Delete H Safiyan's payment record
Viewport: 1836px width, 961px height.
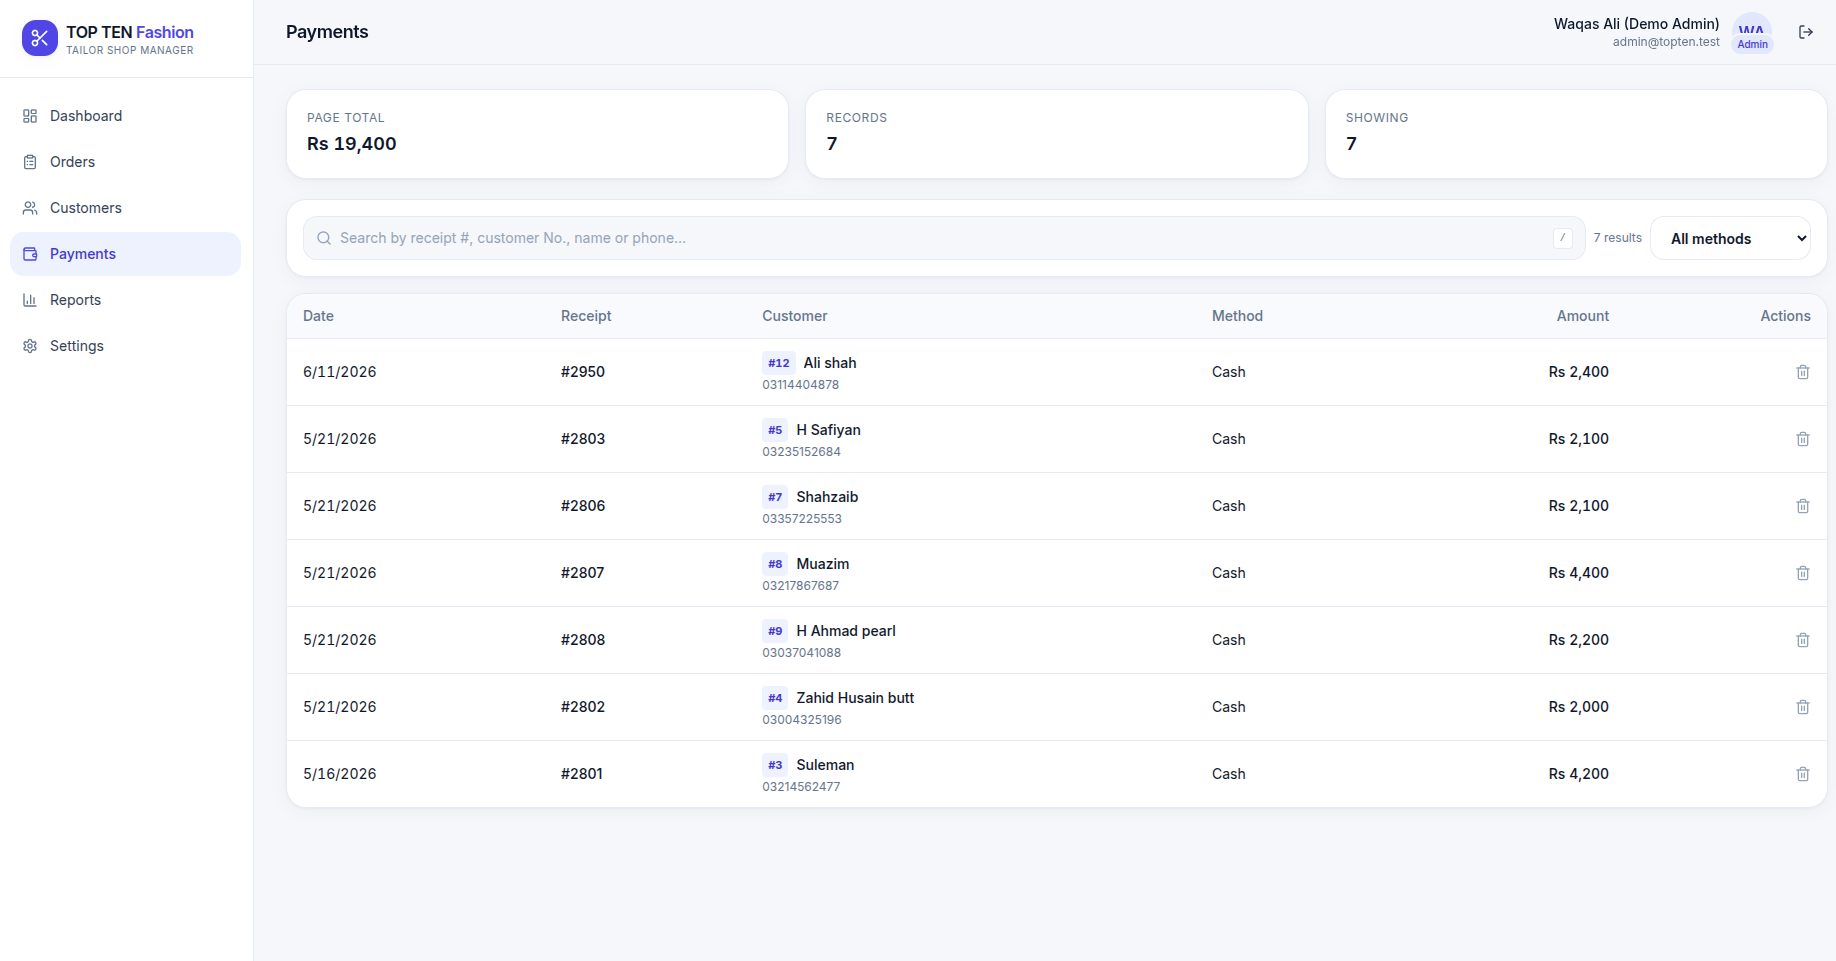click(1803, 439)
